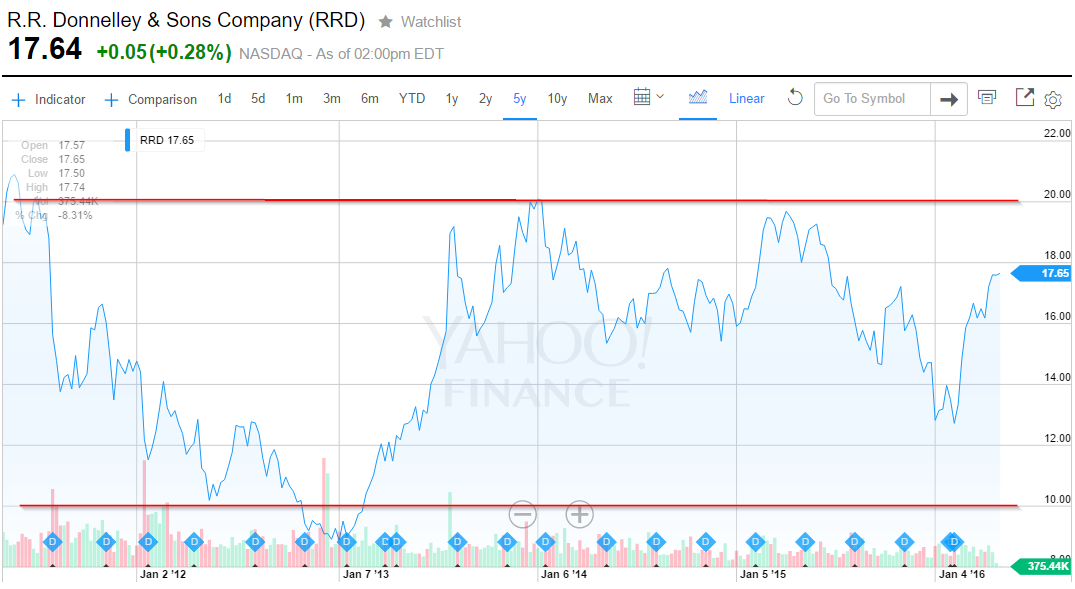The image size is (1075, 589).
Task: Click dividend marker near Jan 5 '15
Action: (x=756, y=542)
